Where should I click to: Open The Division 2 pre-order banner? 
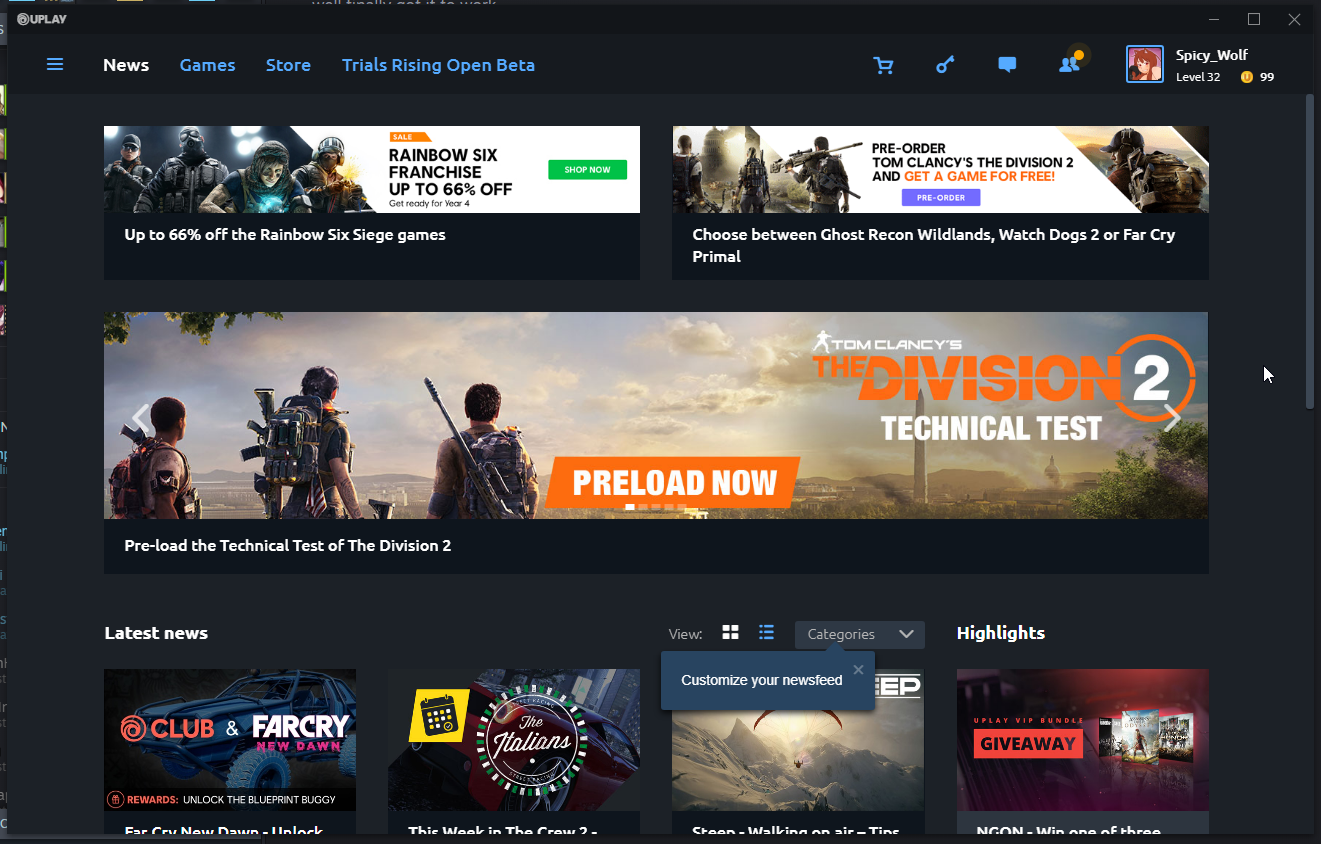(x=941, y=169)
